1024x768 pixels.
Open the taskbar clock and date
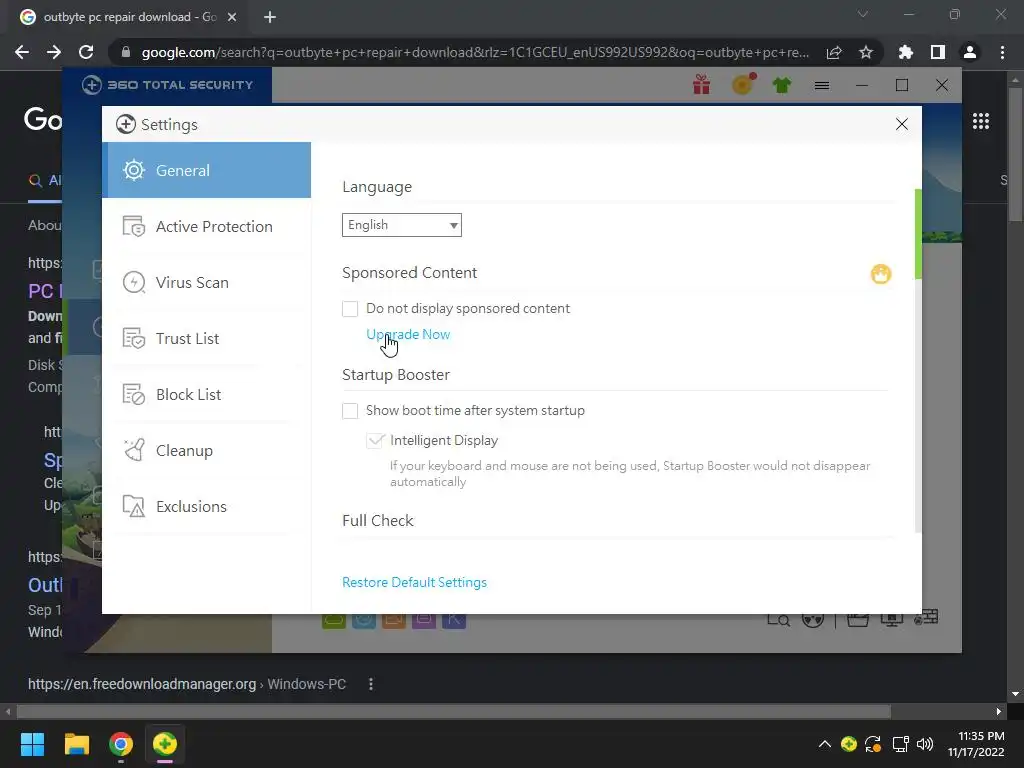coord(976,744)
